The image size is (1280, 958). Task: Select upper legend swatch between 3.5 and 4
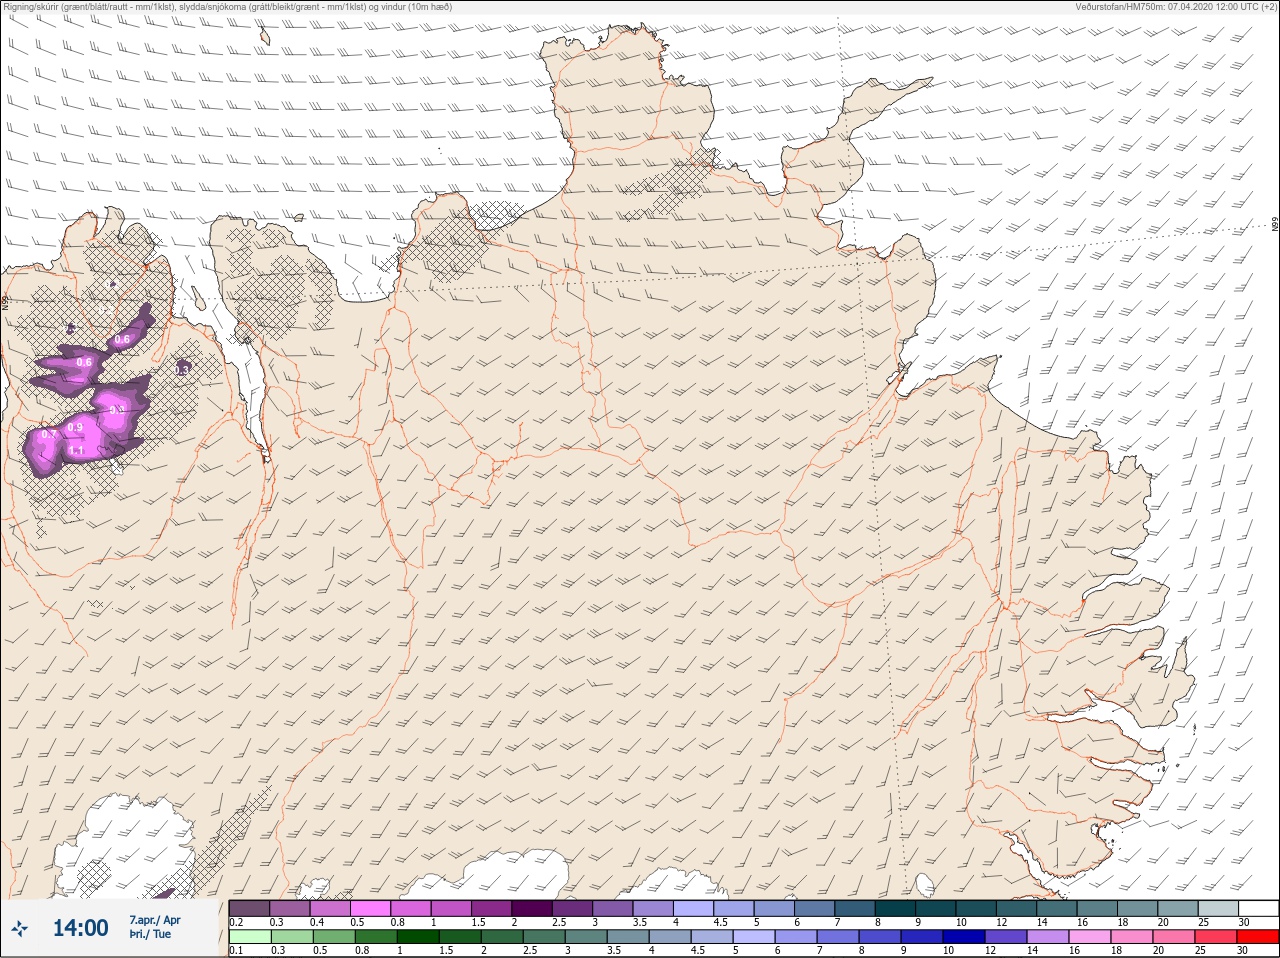click(653, 908)
